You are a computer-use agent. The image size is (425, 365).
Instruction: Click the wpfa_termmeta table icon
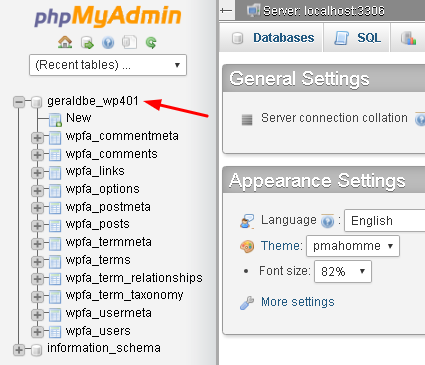[x=55, y=244]
